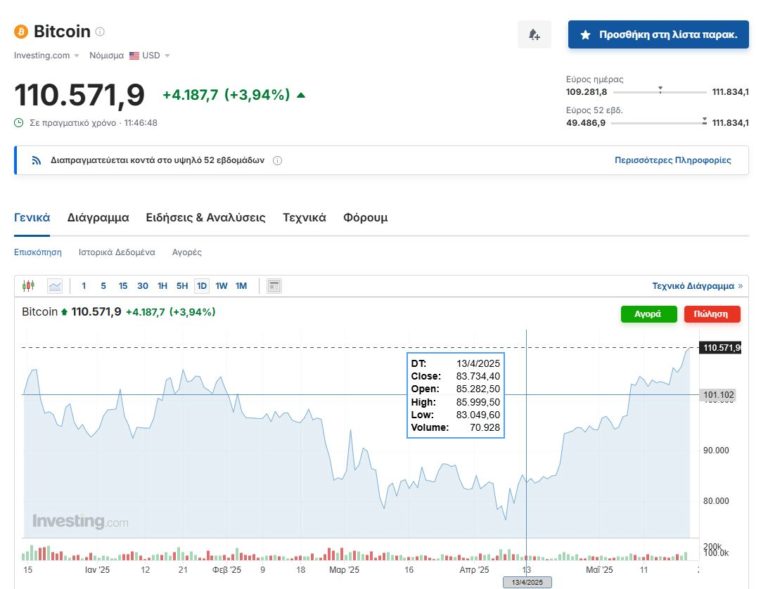Click the orange Bitcoin logo icon
Image resolution: width=768 pixels, height=589 pixels.
tap(21, 32)
